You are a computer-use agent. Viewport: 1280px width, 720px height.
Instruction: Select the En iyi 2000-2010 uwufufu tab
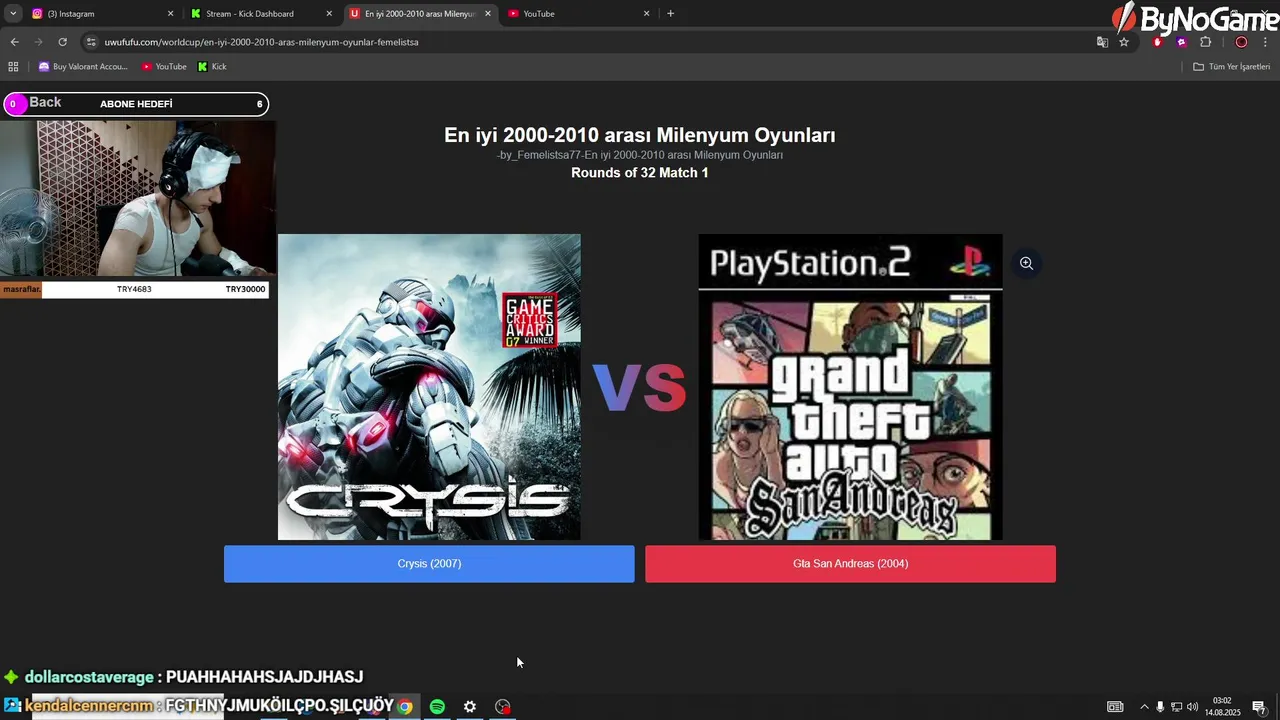(421, 14)
